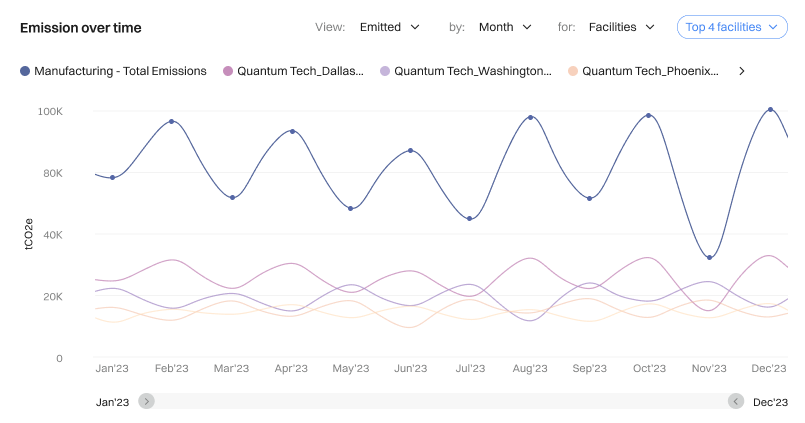Screen dimensions: 805x423
Task: Toggle Quantum Tech_Phoenix legend series
Action: tap(650, 71)
